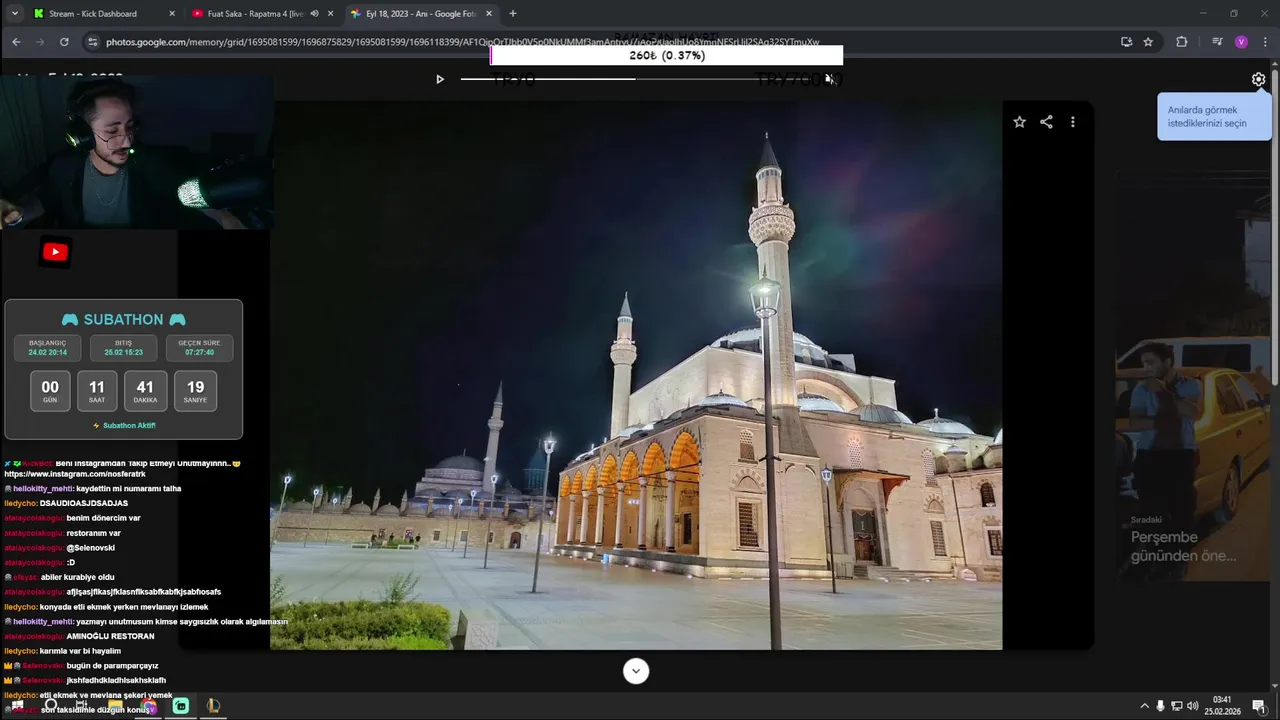
Task: Click the BAŞLANGIÇ 24.02 20:14 box
Action: 47,348
